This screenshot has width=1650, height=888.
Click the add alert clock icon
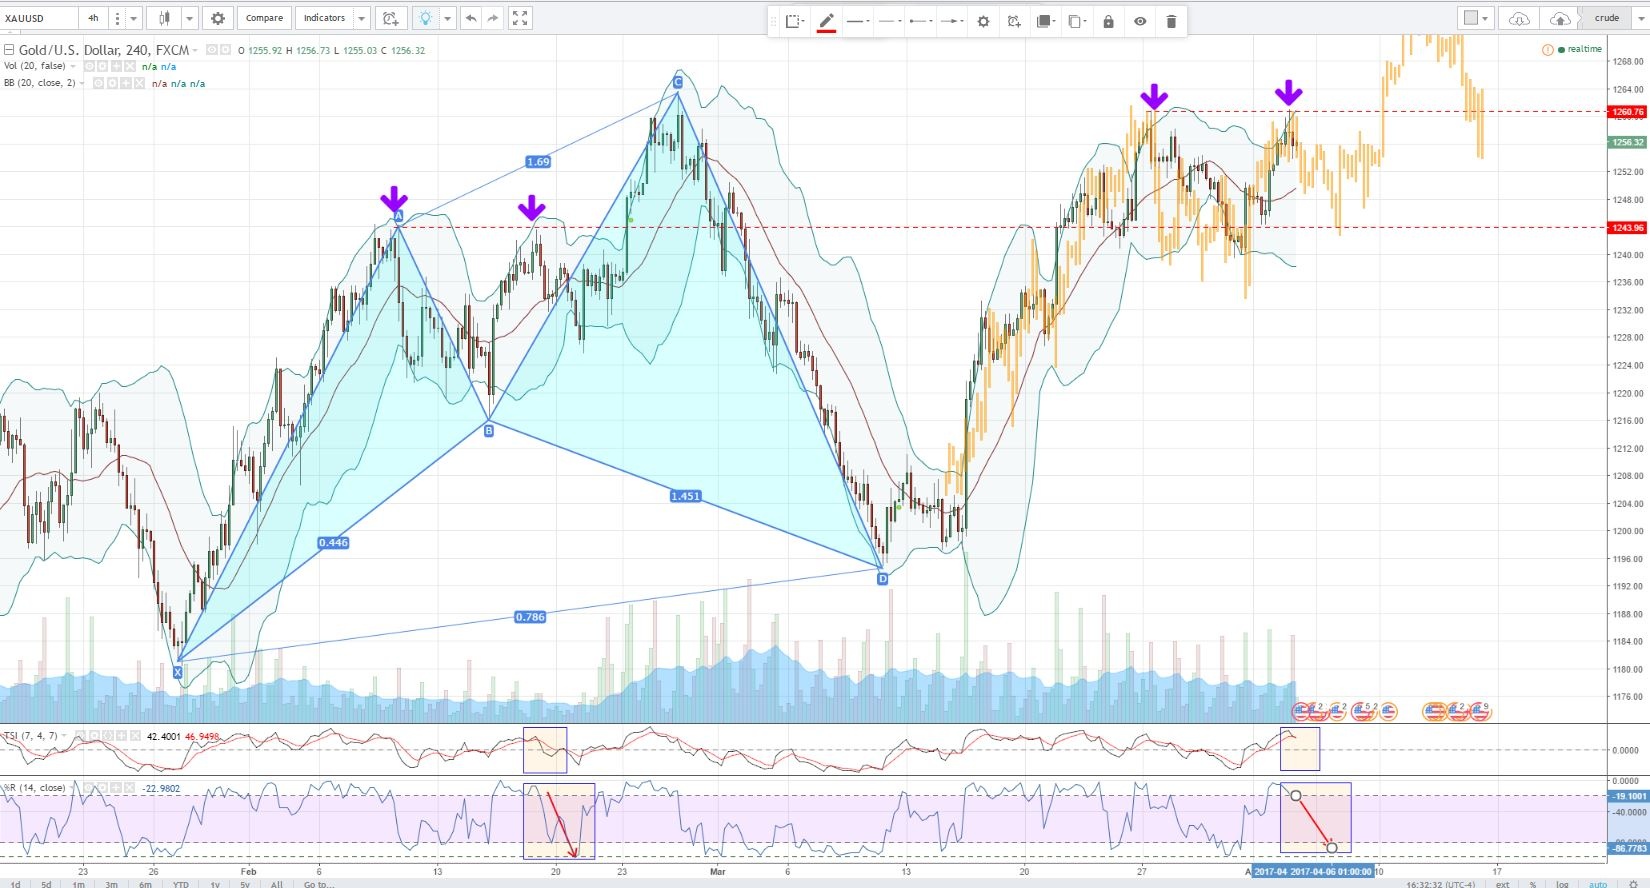(390, 18)
